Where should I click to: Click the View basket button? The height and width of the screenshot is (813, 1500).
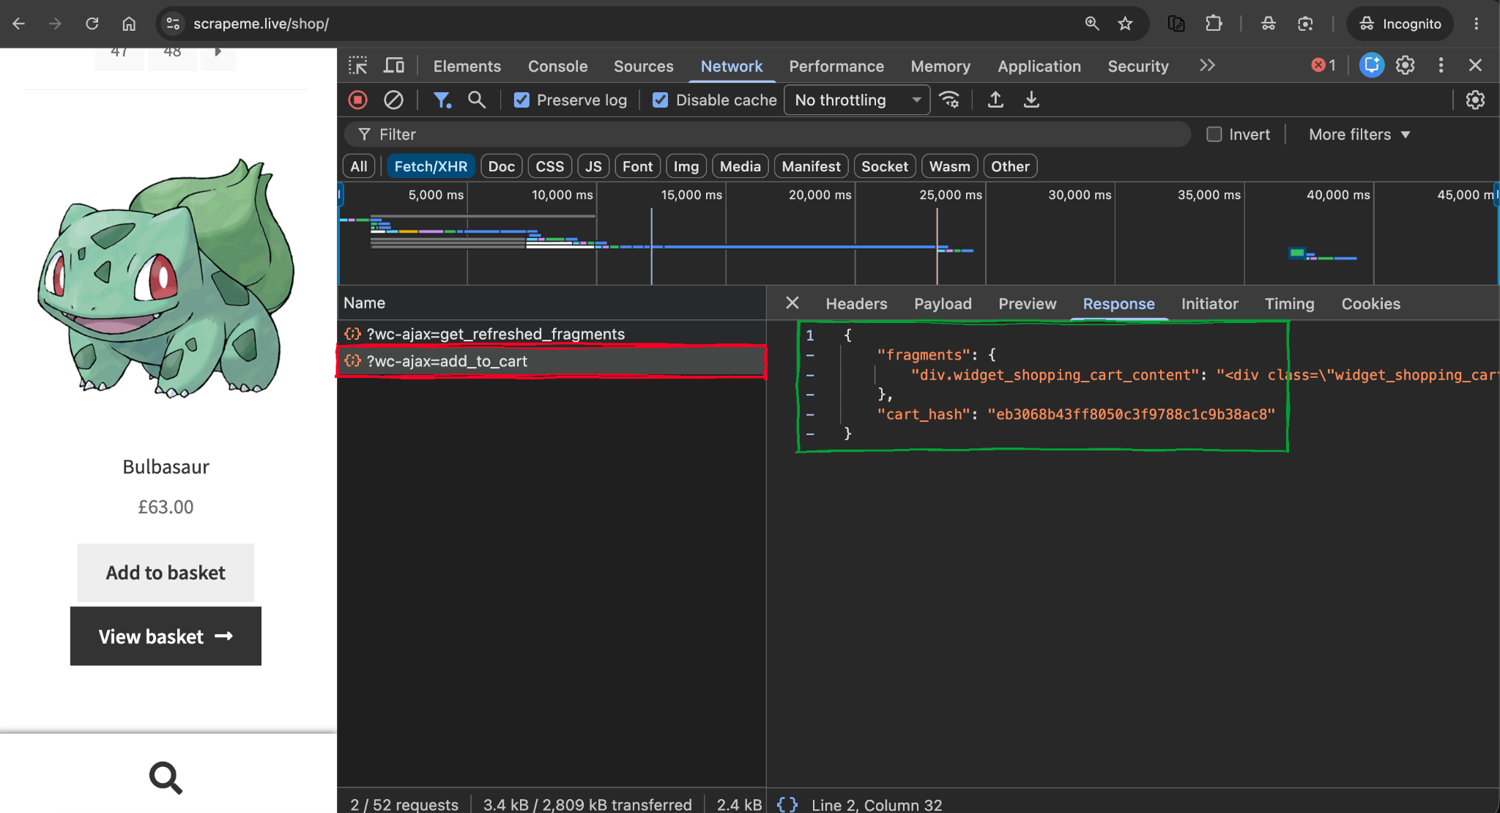pos(166,636)
